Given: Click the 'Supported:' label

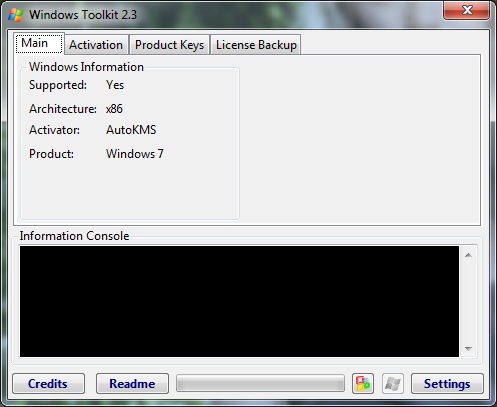Looking at the screenshot, I should [58, 85].
